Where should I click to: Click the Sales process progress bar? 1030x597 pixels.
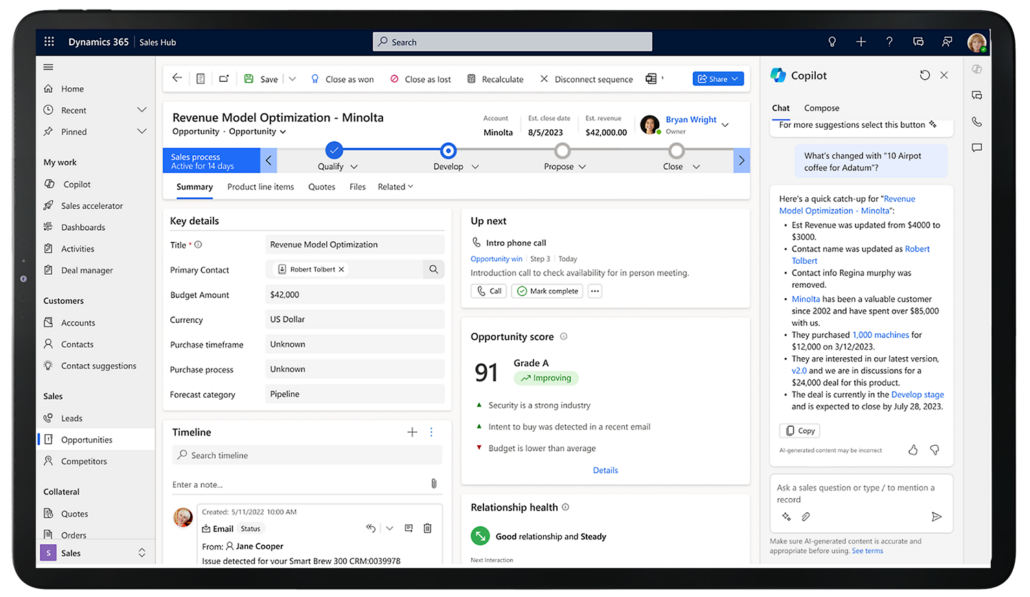click(x=210, y=160)
